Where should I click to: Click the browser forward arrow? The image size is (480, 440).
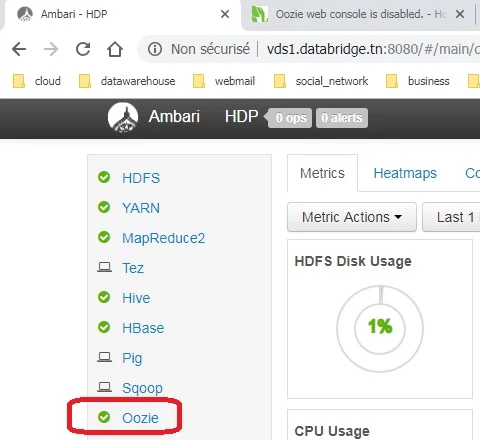tap(51, 49)
